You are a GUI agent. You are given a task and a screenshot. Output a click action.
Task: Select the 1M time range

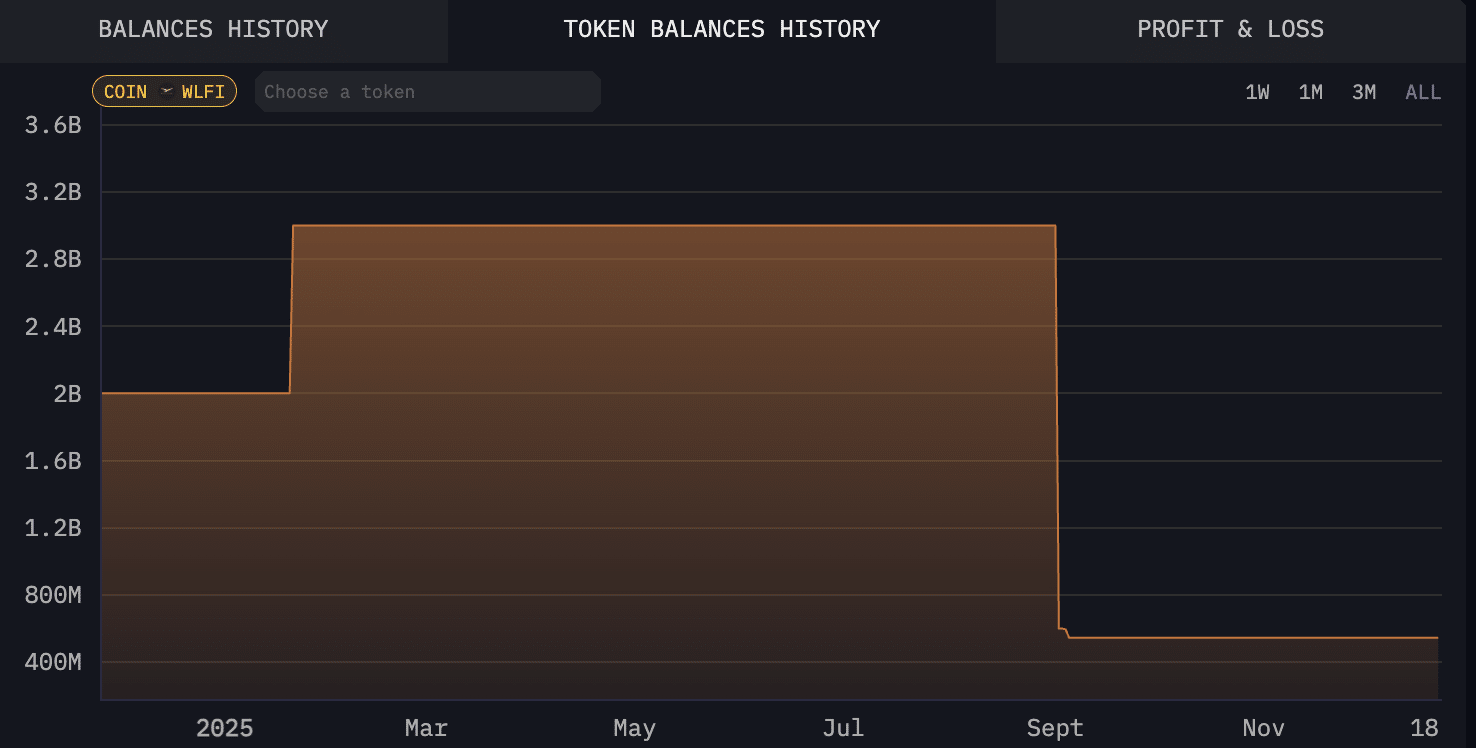pyautogui.click(x=1310, y=93)
